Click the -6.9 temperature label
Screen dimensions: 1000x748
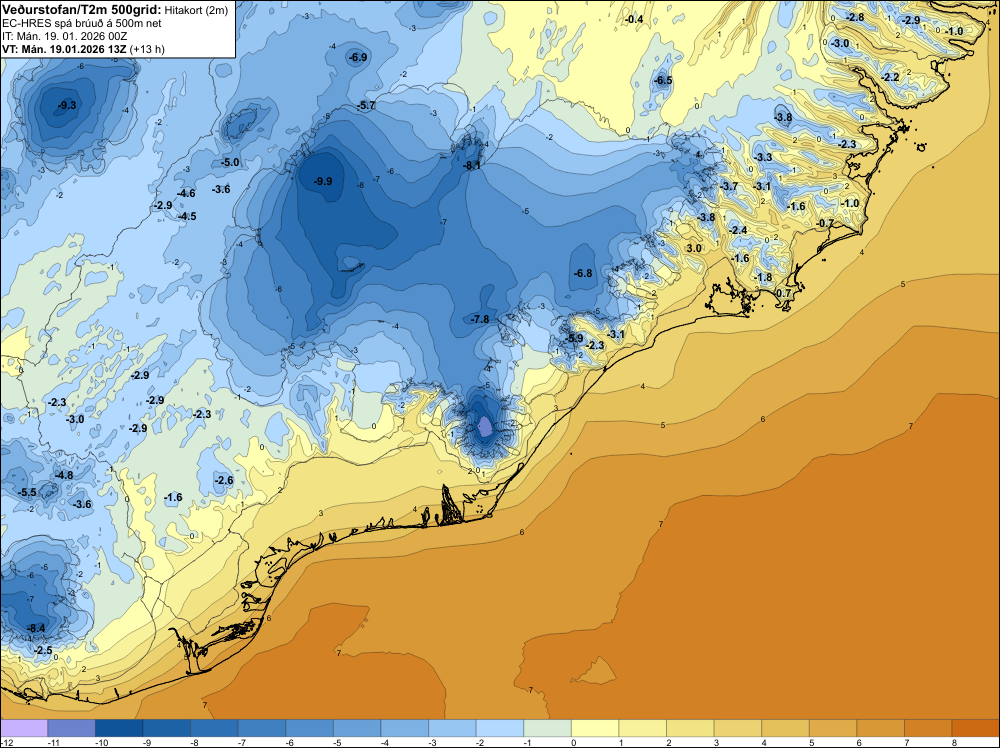[358, 57]
